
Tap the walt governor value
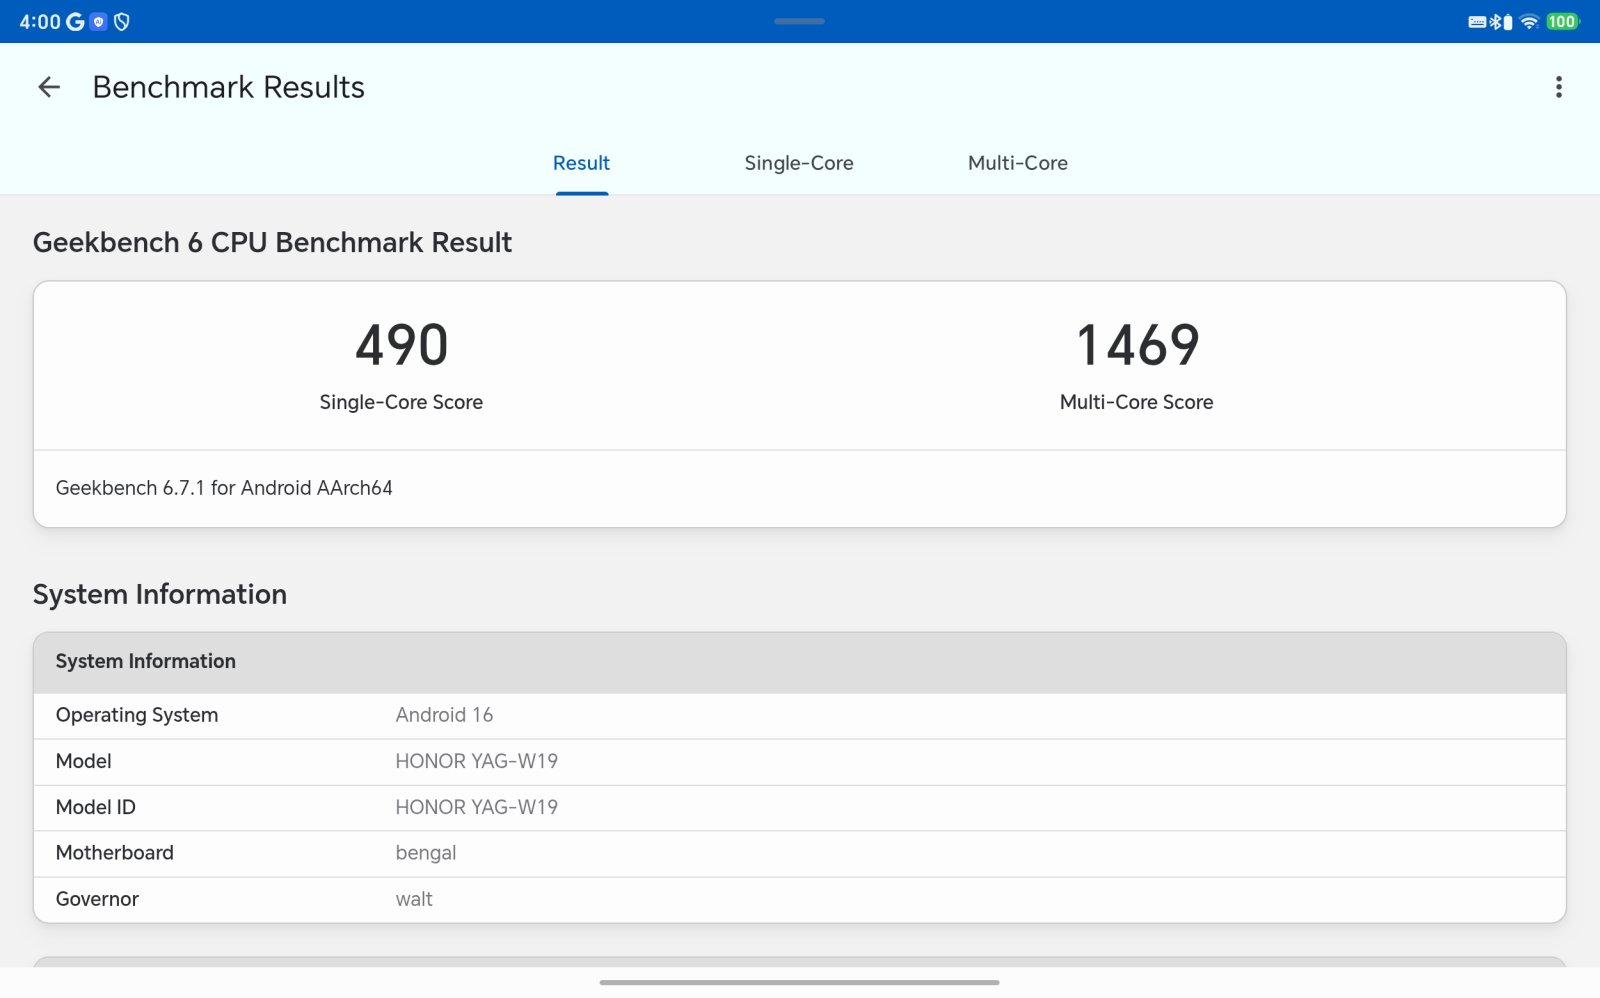pyautogui.click(x=414, y=899)
